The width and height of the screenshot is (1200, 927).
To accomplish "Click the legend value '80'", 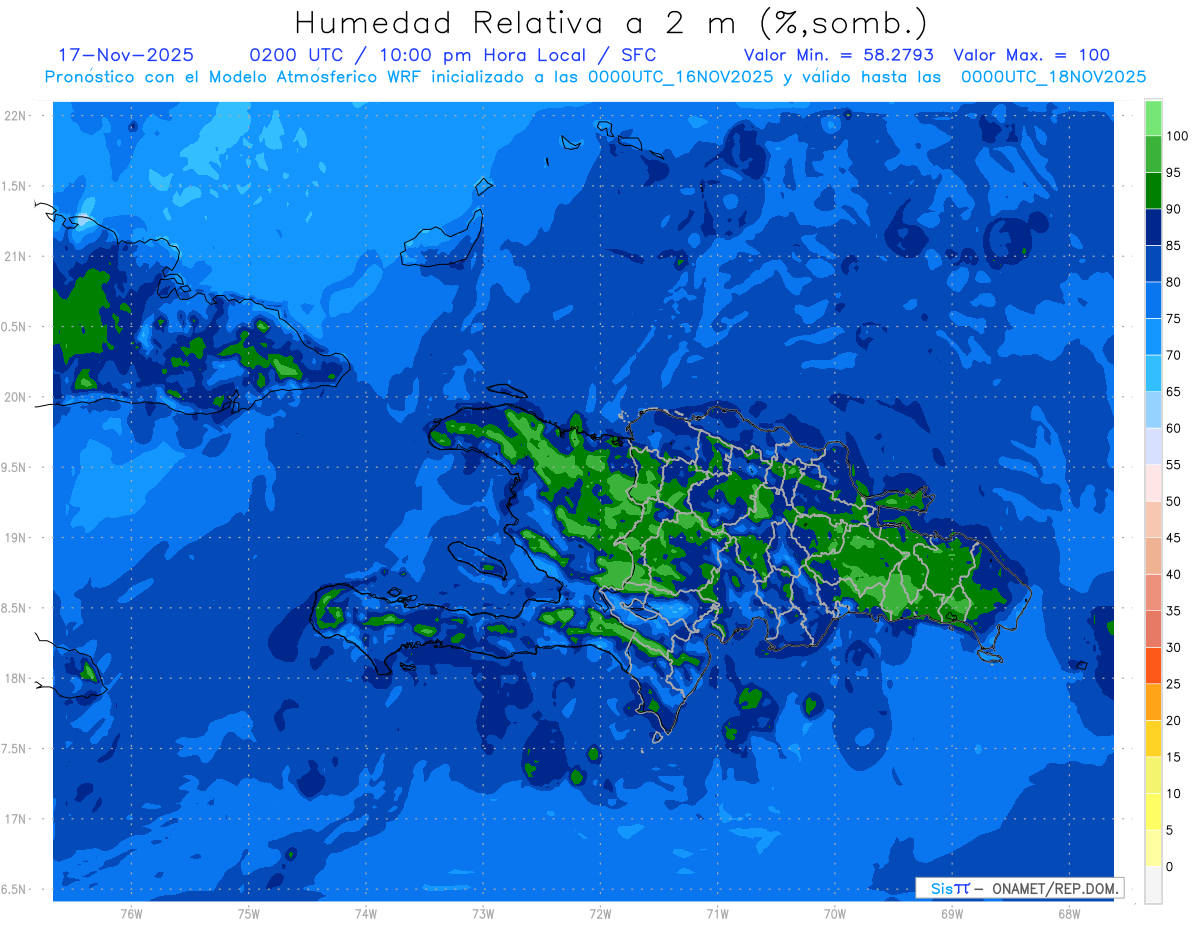I will (x=1173, y=282).
